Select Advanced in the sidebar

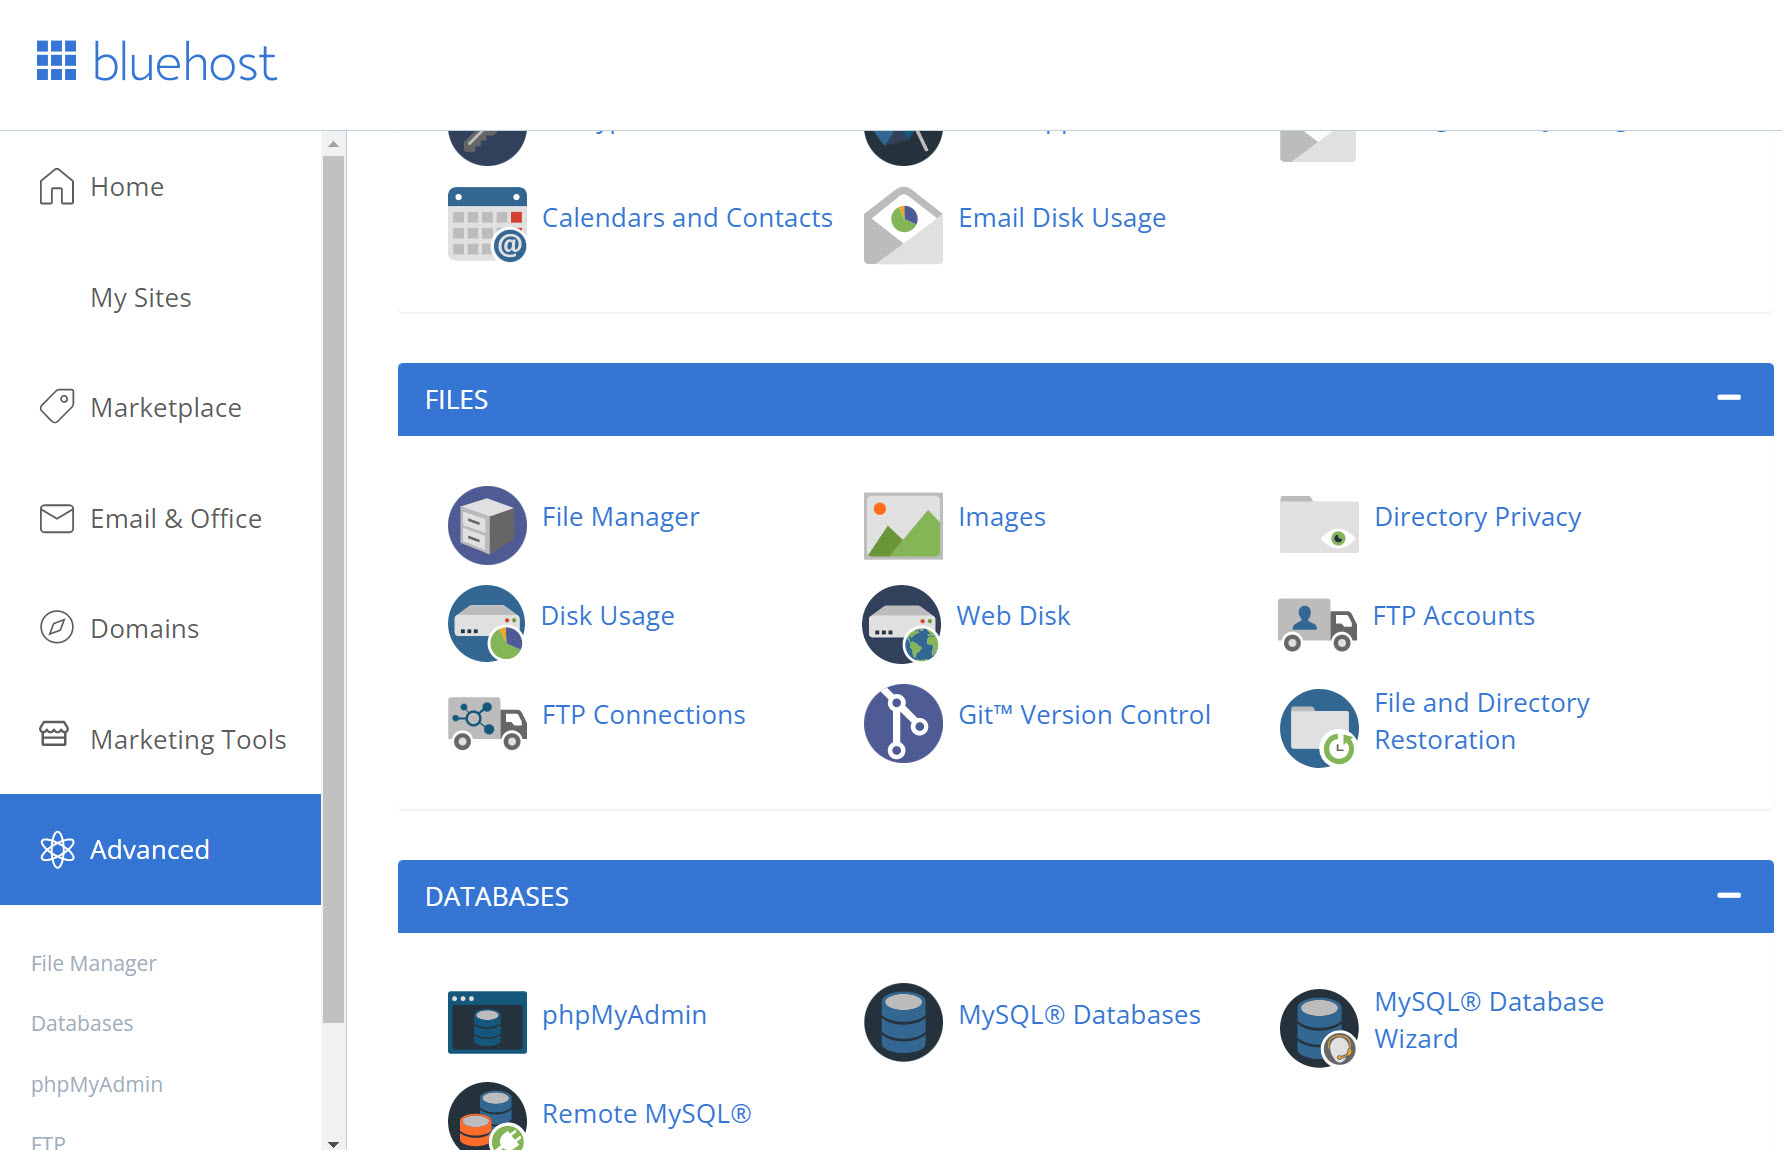[160, 850]
